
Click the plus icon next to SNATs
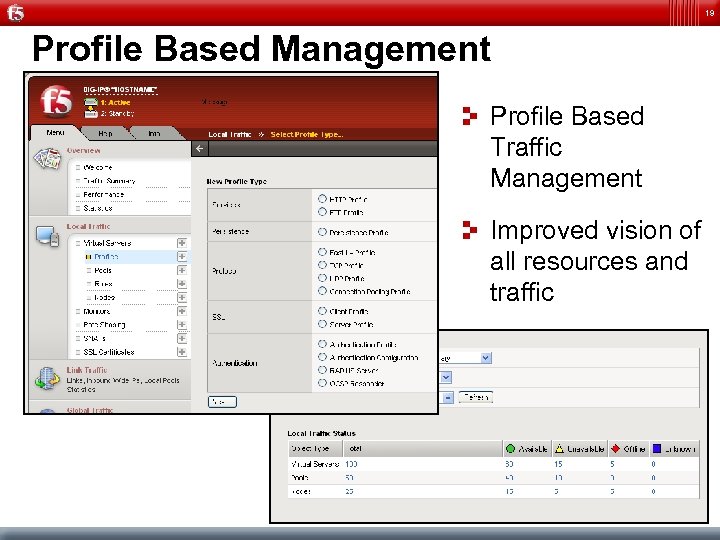[x=182, y=338]
